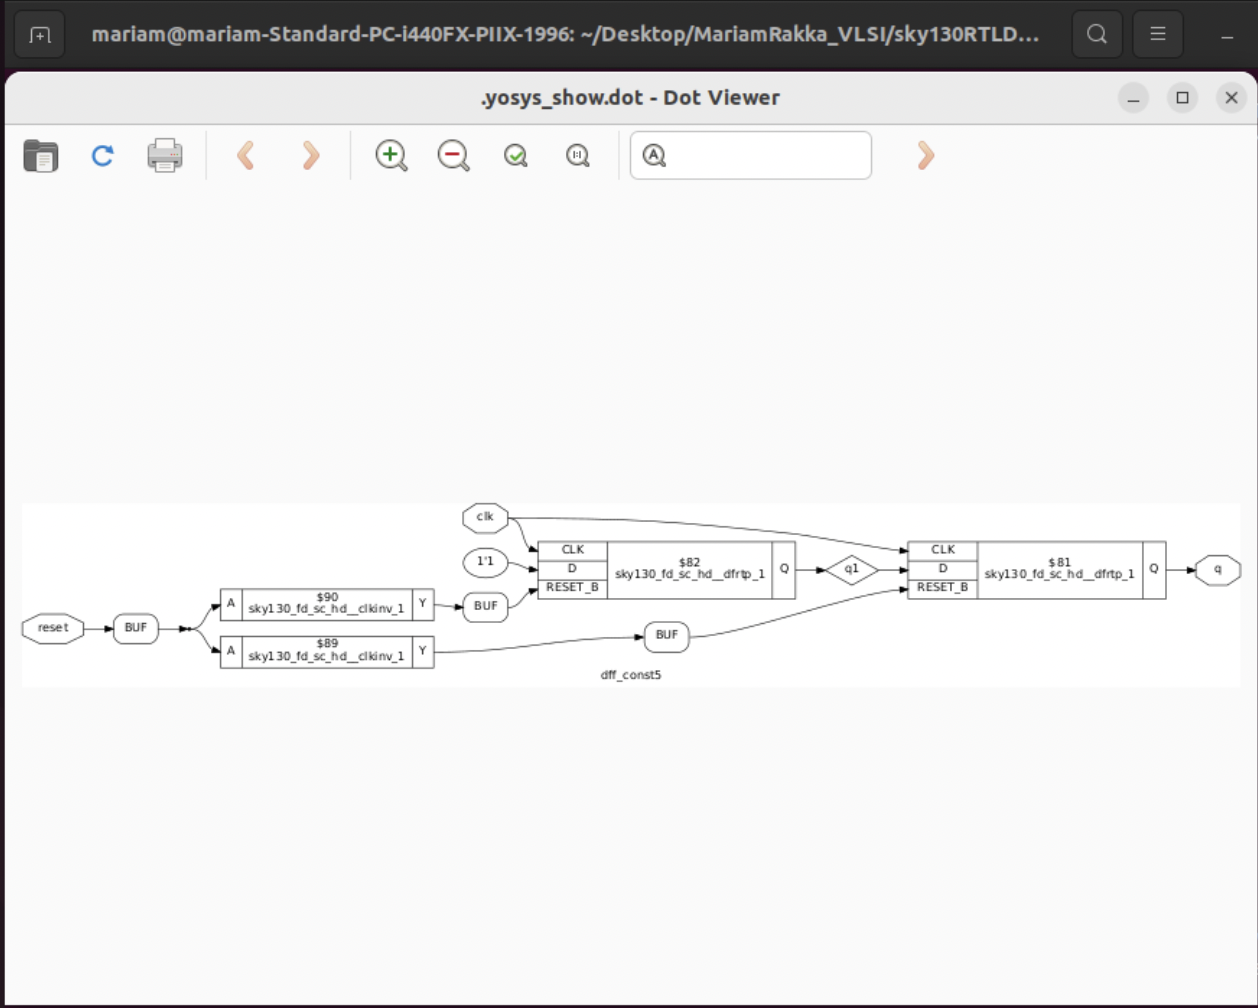Reload the .yosys_show.dot graph
This screenshot has height=1008, width=1258.
click(x=101, y=156)
